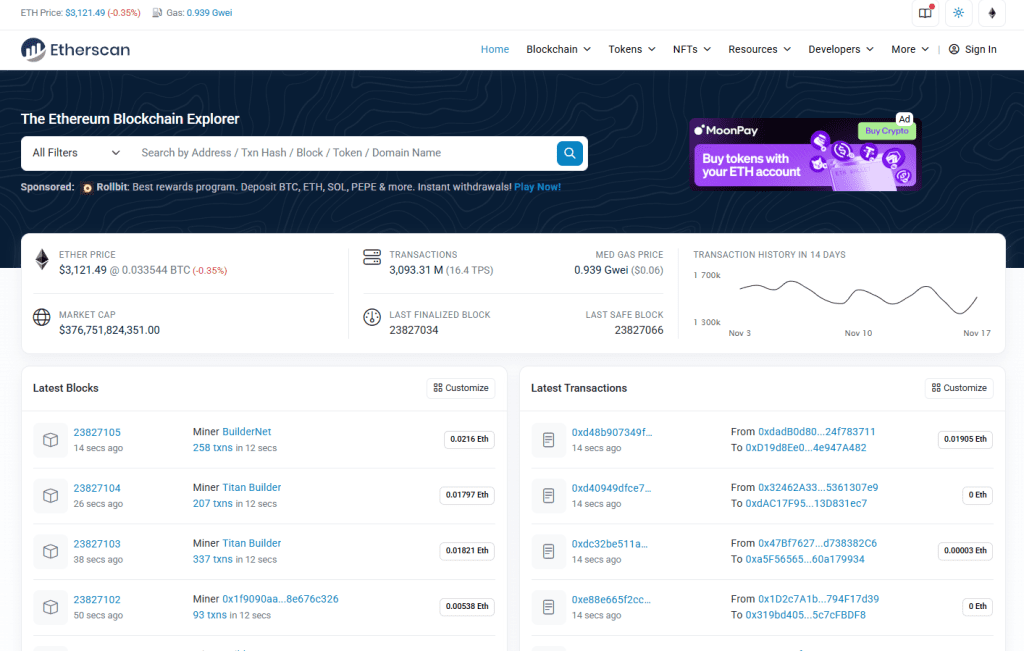Open block 23827104 link
The width and height of the screenshot is (1024, 651).
click(x=97, y=488)
